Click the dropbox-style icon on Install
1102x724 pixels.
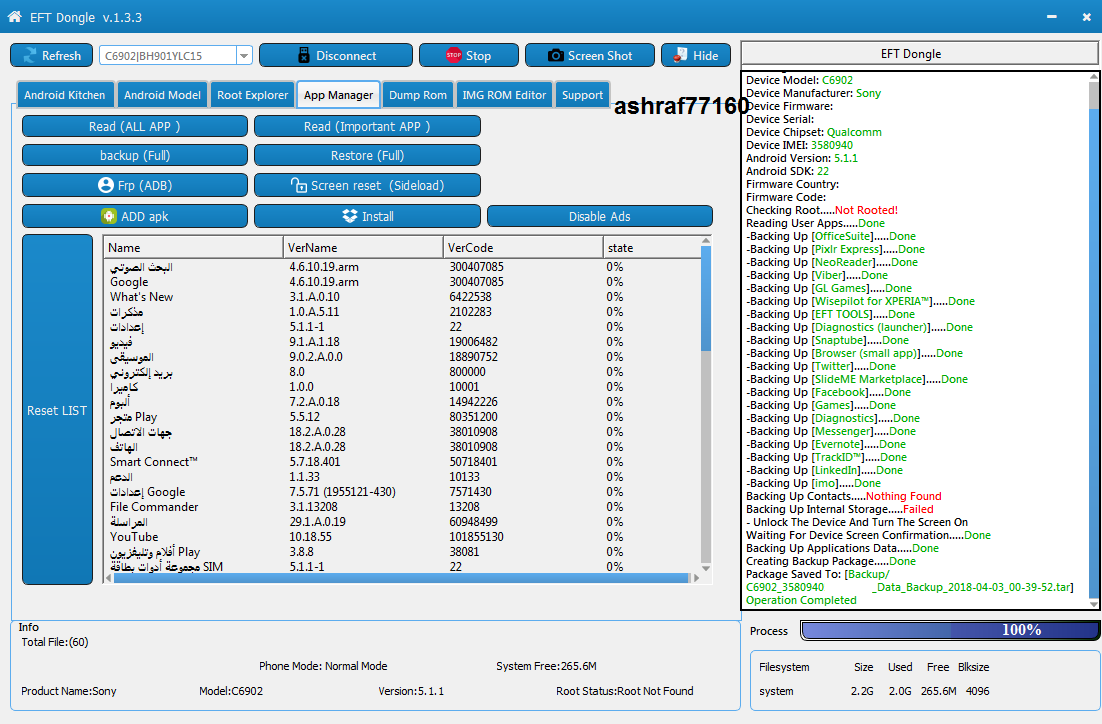coord(350,216)
